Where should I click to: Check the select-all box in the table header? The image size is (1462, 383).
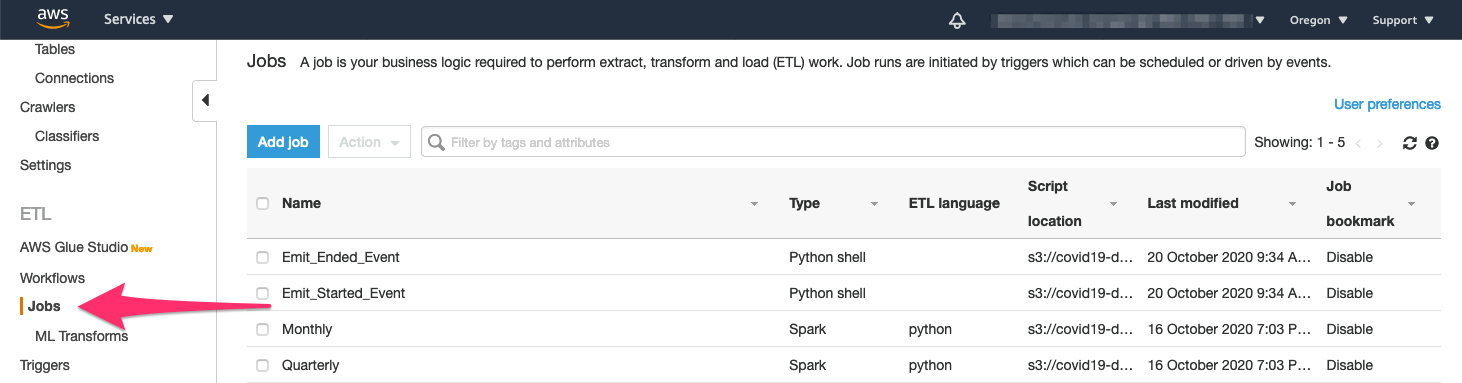click(x=262, y=203)
